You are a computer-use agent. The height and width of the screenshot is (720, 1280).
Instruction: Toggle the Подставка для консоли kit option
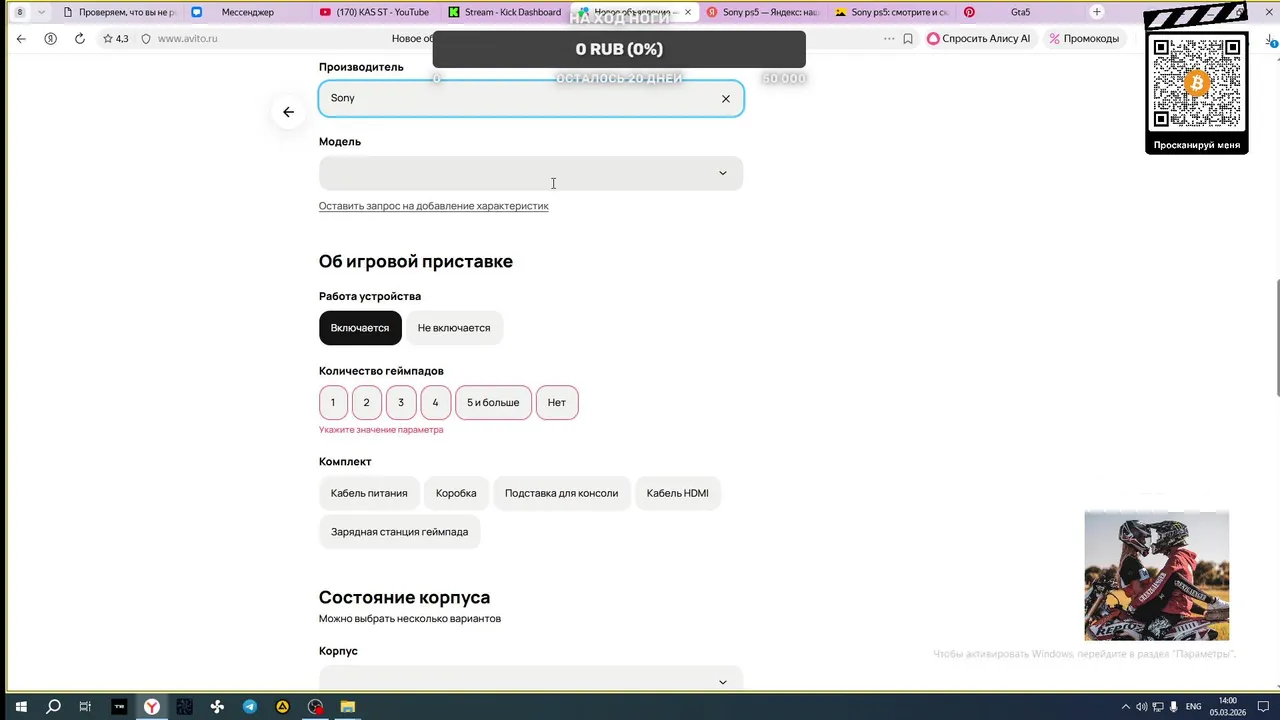pyautogui.click(x=562, y=493)
